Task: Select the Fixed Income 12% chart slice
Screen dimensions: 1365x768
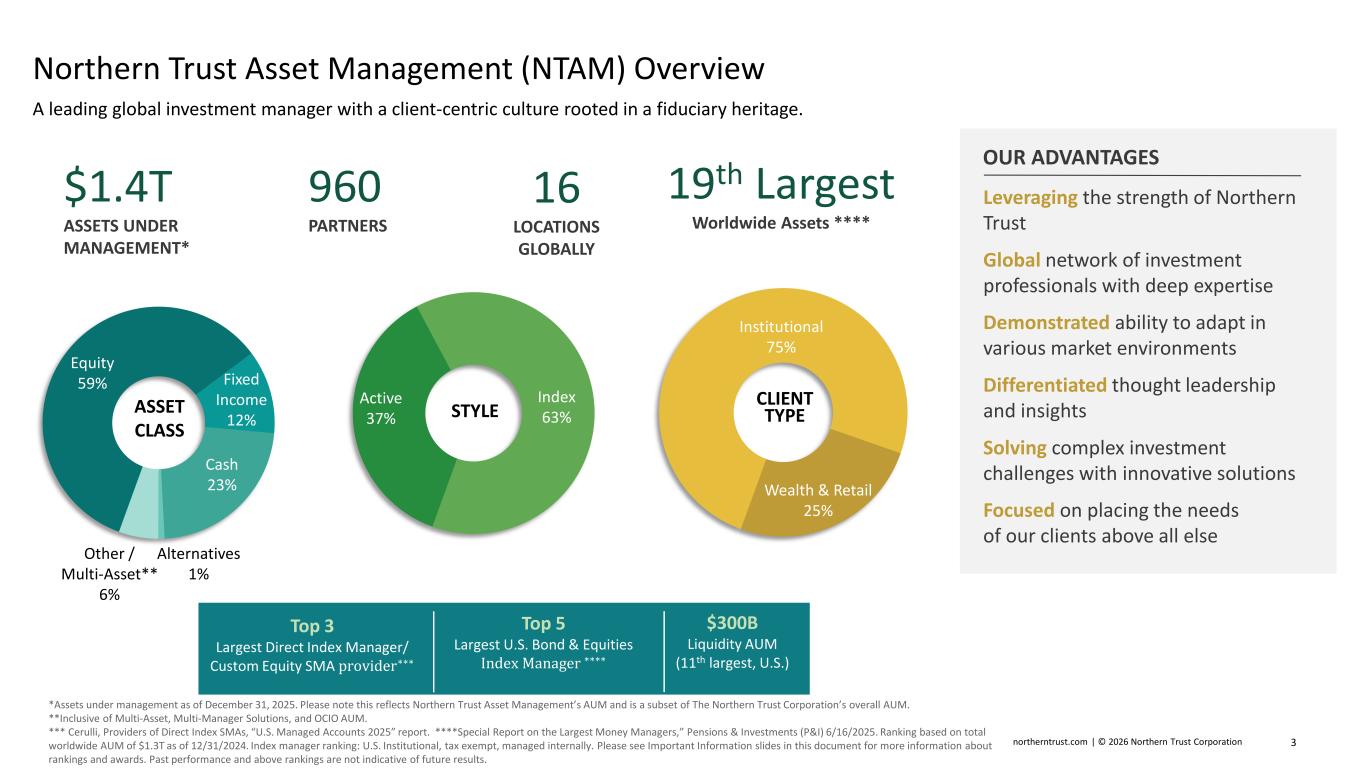Action: point(241,400)
